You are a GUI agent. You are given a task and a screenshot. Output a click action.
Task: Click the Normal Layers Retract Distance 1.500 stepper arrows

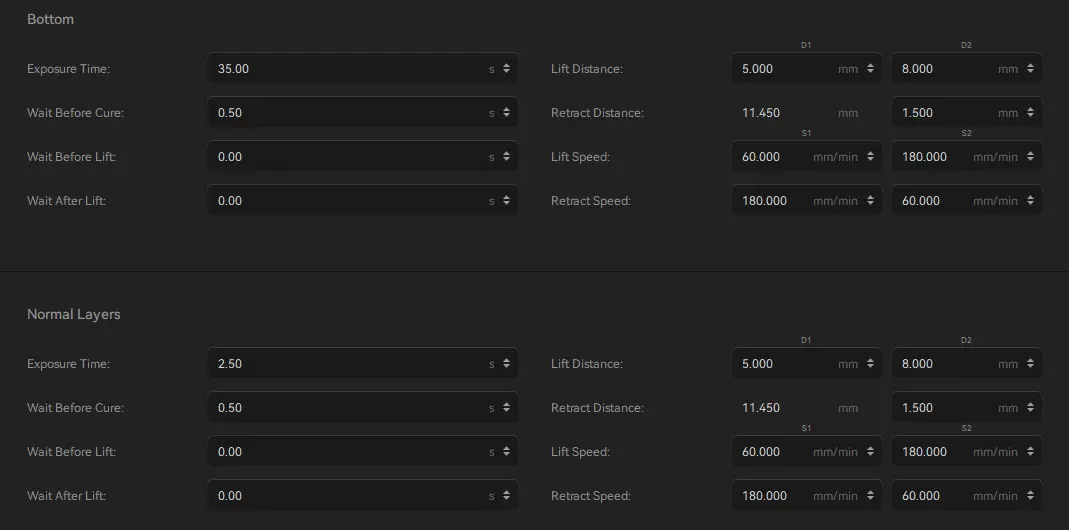(1030, 408)
